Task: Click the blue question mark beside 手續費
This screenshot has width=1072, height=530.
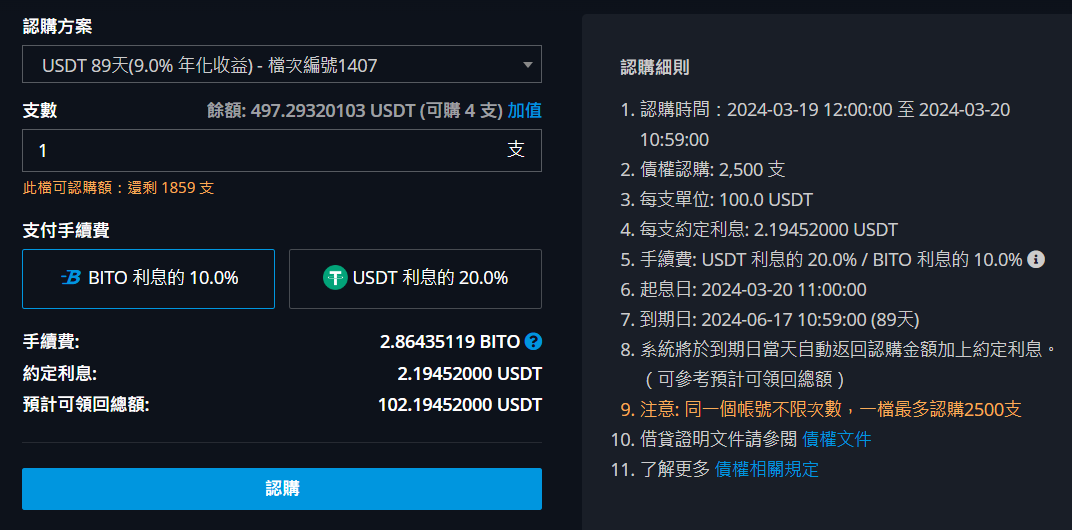Action: coord(533,341)
